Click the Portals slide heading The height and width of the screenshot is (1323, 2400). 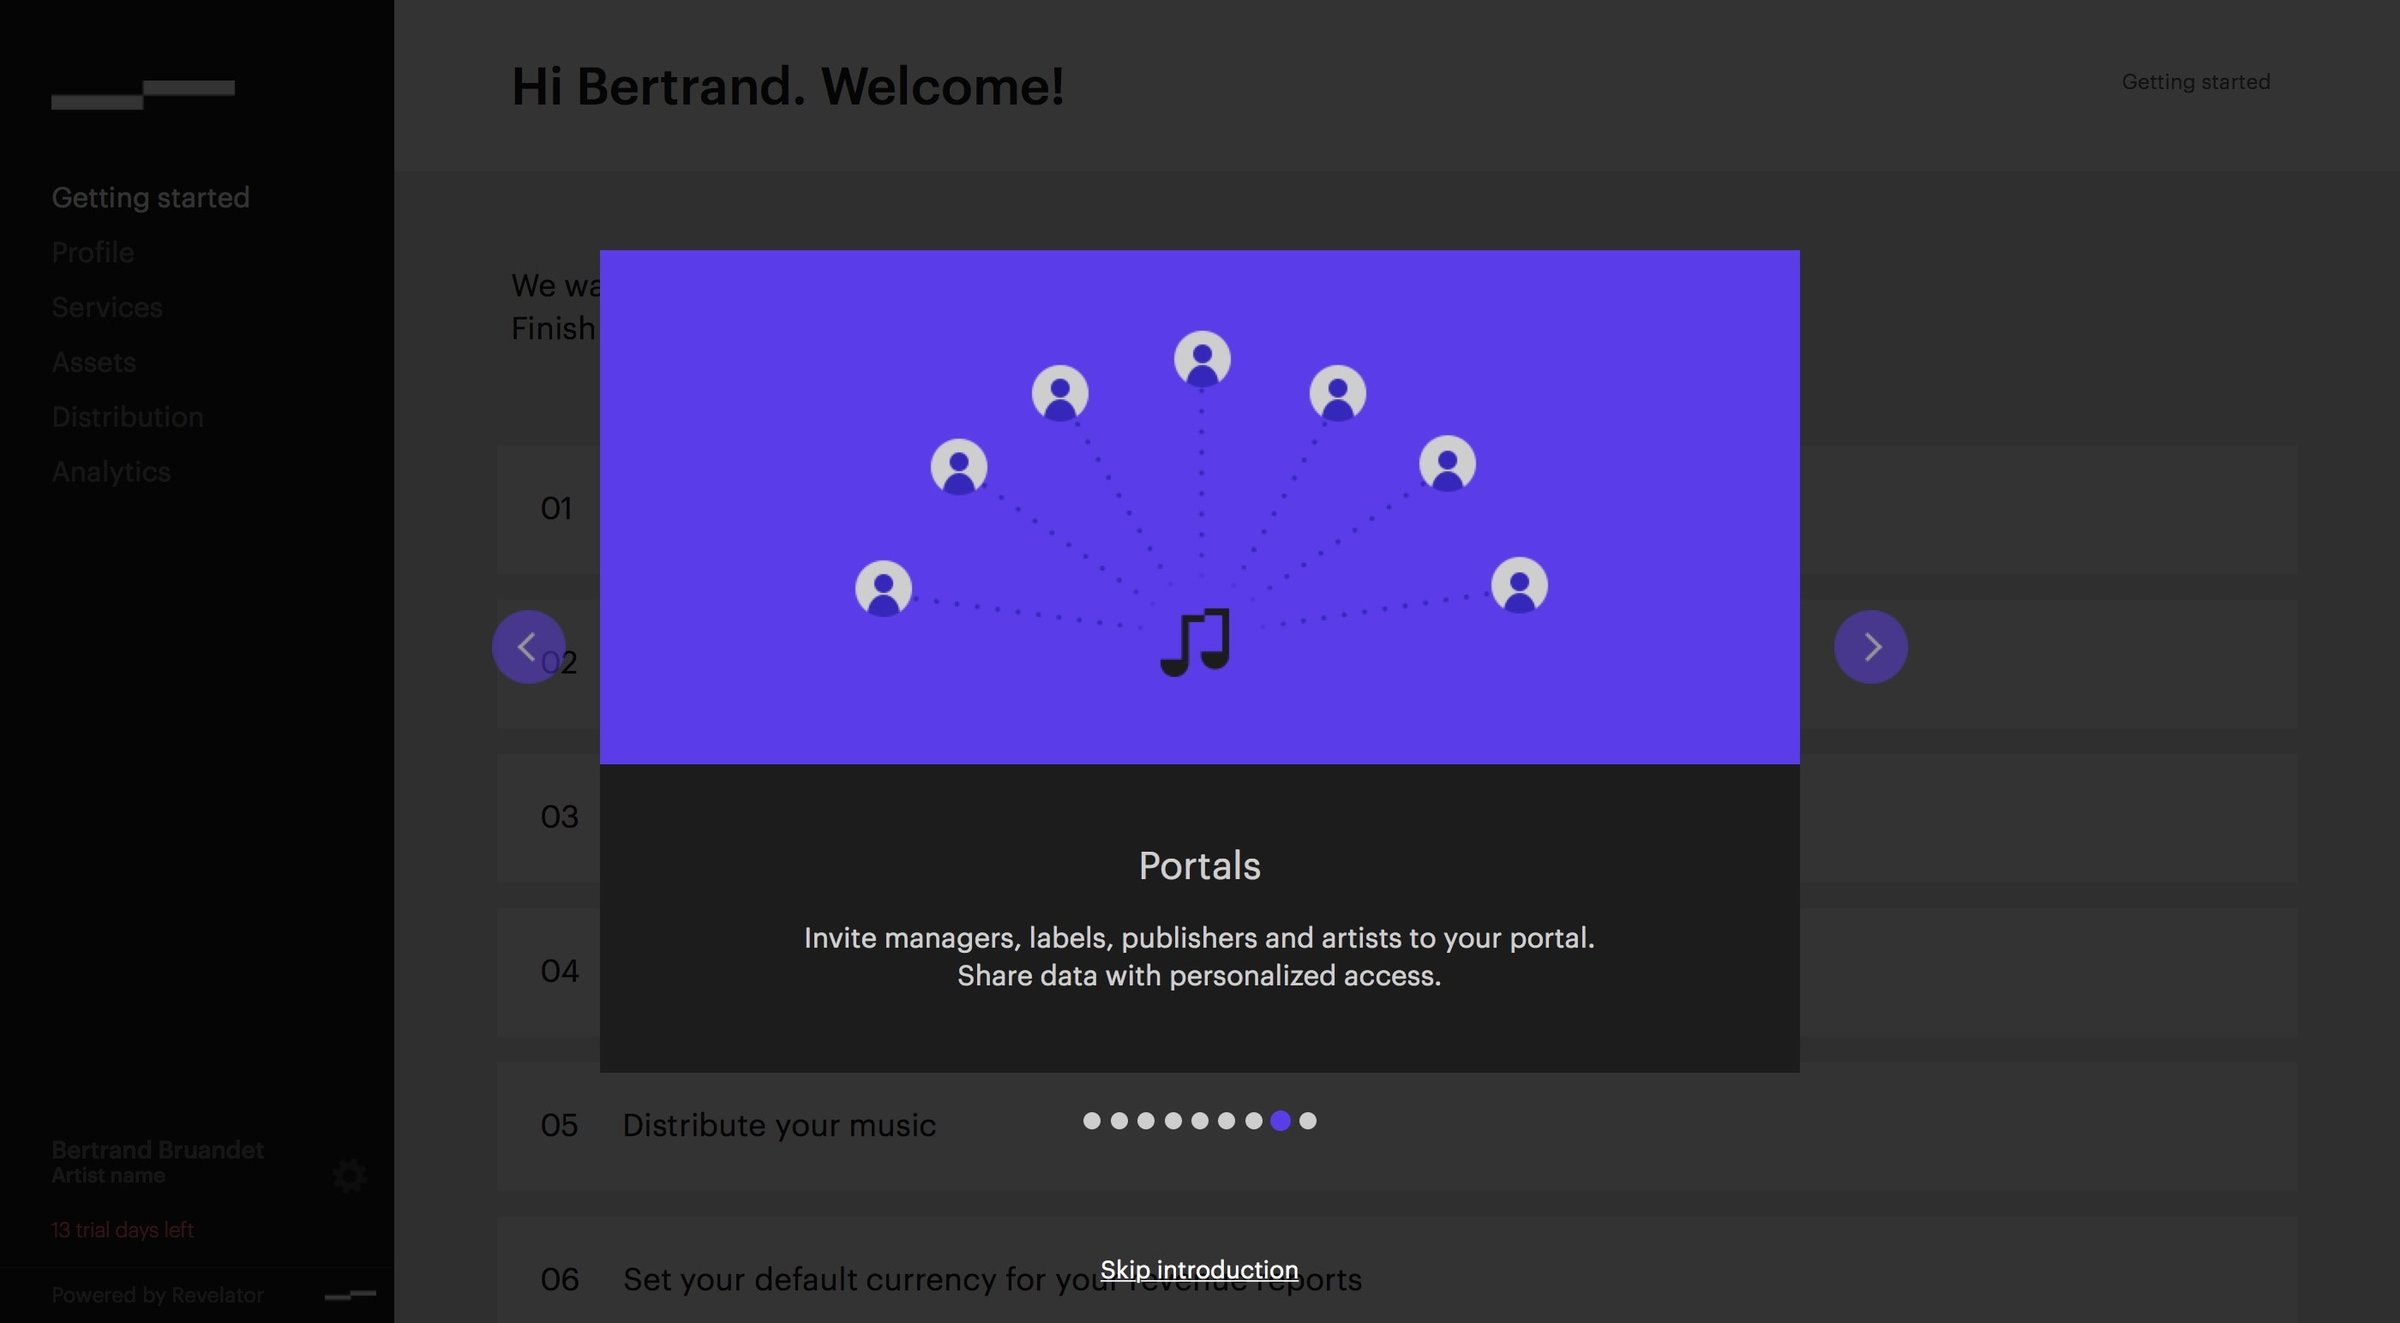click(1199, 866)
